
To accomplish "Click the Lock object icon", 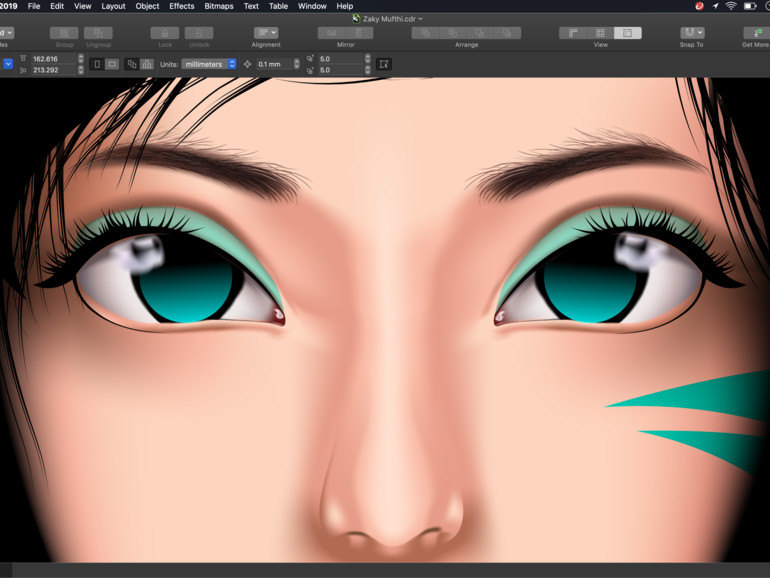I will (x=165, y=33).
